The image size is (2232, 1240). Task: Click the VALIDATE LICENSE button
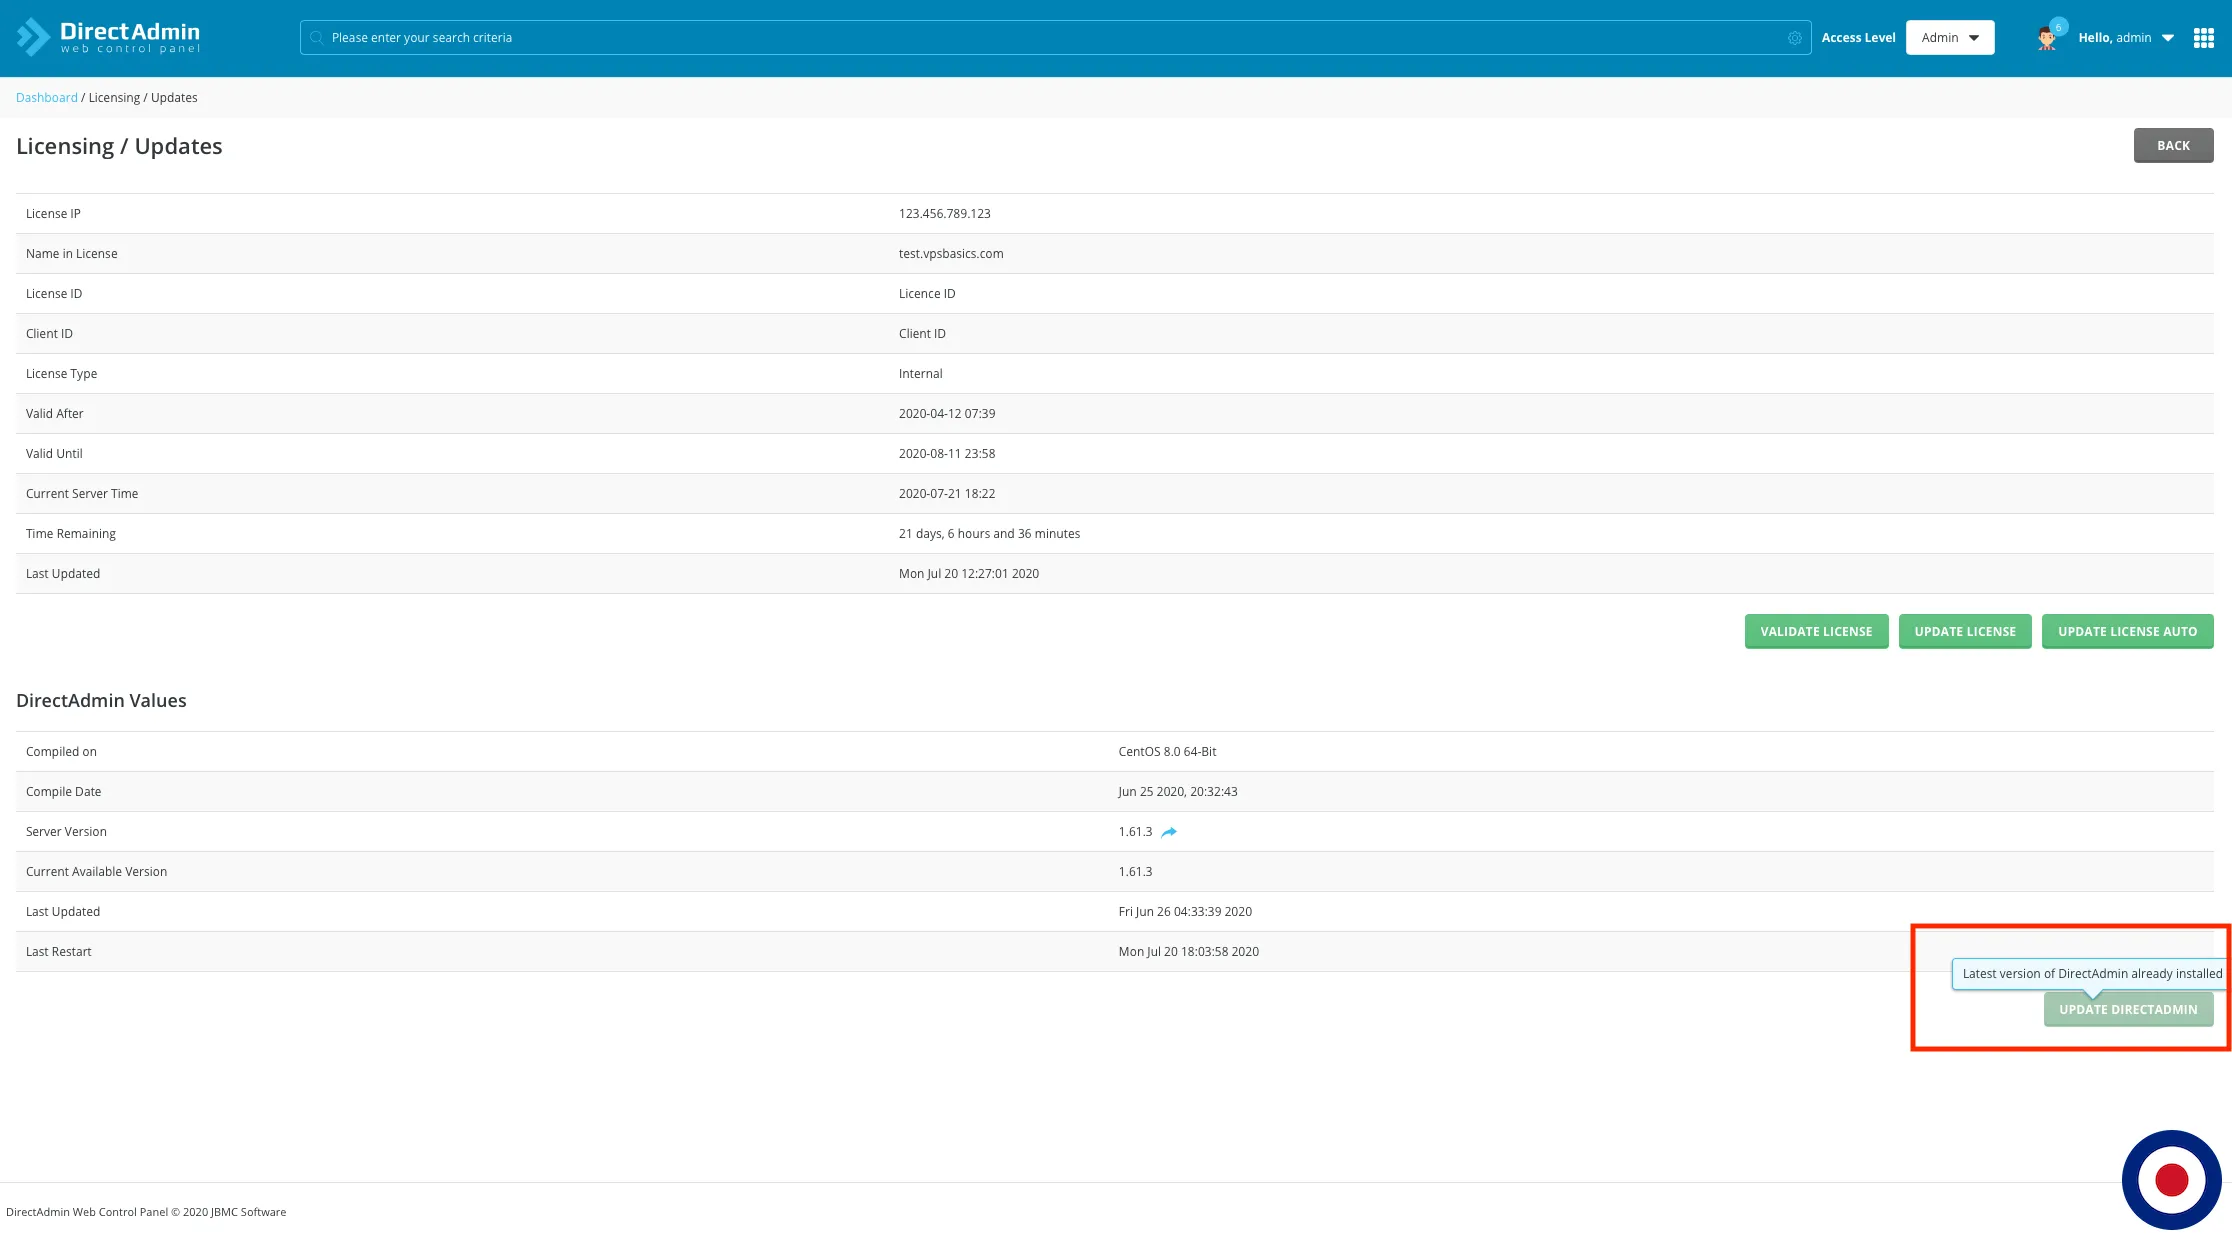click(x=1816, y=632)
